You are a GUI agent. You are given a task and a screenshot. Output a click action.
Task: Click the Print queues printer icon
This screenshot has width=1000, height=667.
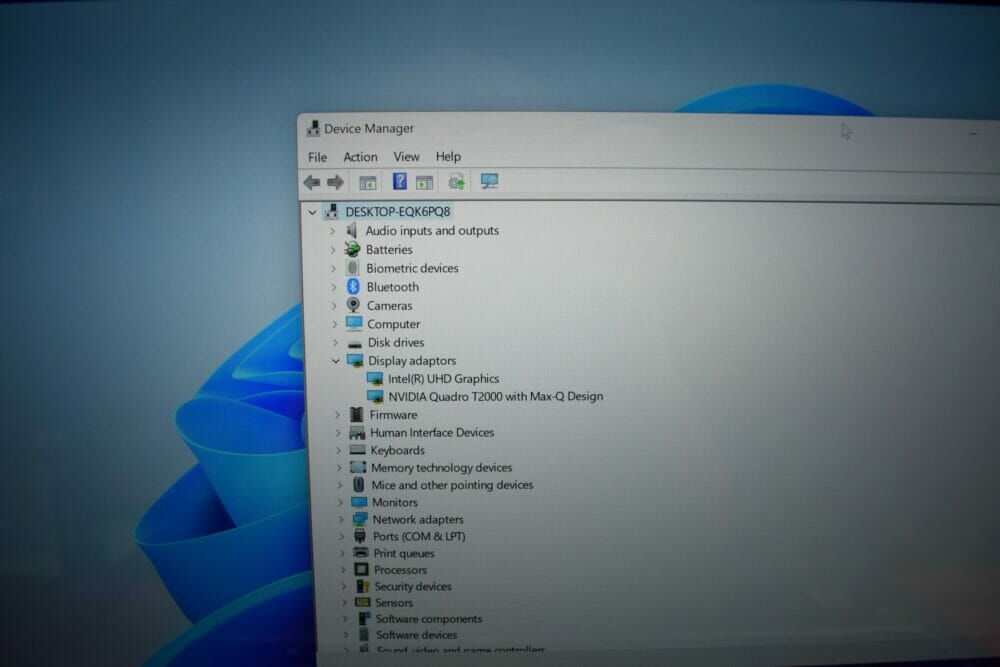click(361, 553)
